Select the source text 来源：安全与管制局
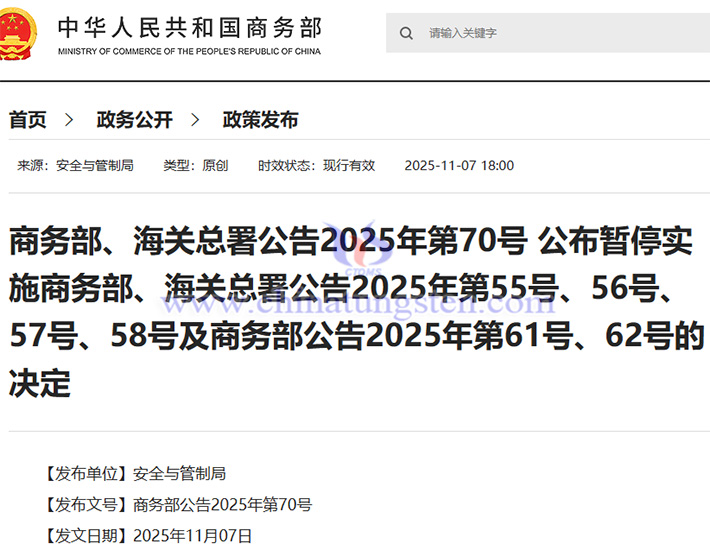 point(76,166)
